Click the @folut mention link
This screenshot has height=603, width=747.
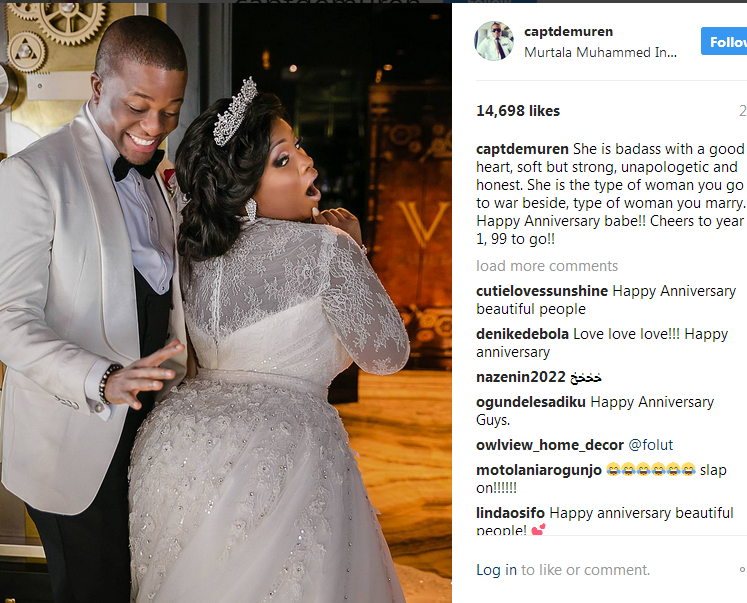[x=651, y=445]
